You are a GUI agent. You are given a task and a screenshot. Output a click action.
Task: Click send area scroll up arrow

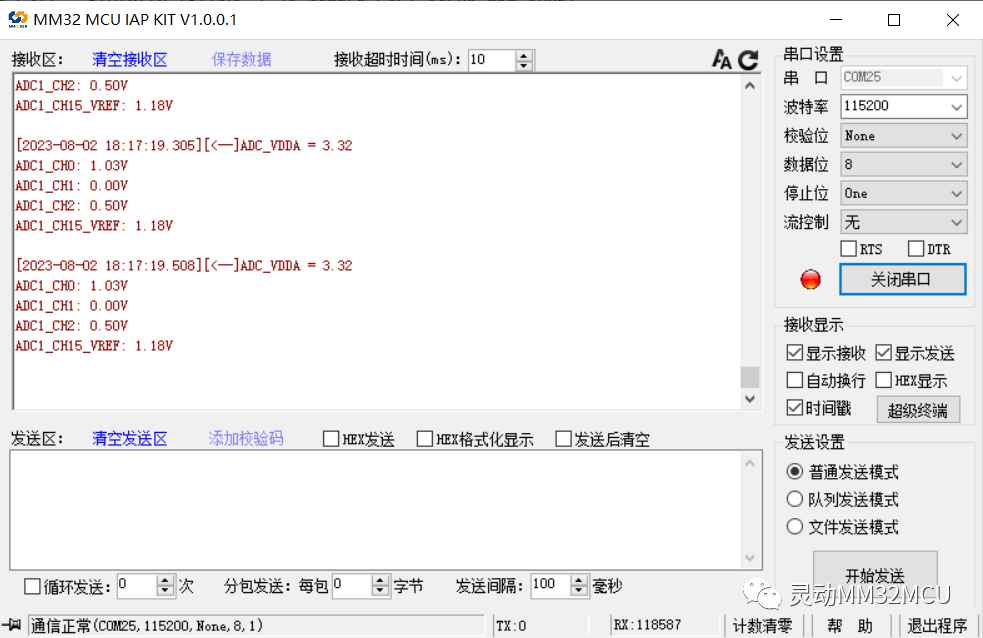[750, 463]
